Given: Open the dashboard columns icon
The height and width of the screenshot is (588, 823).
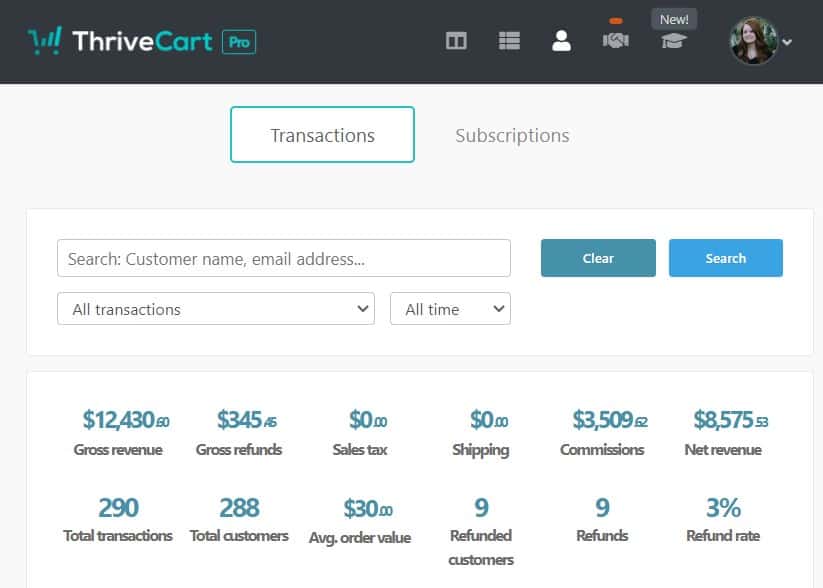Looking at the screenshot, I should (456, 40).
